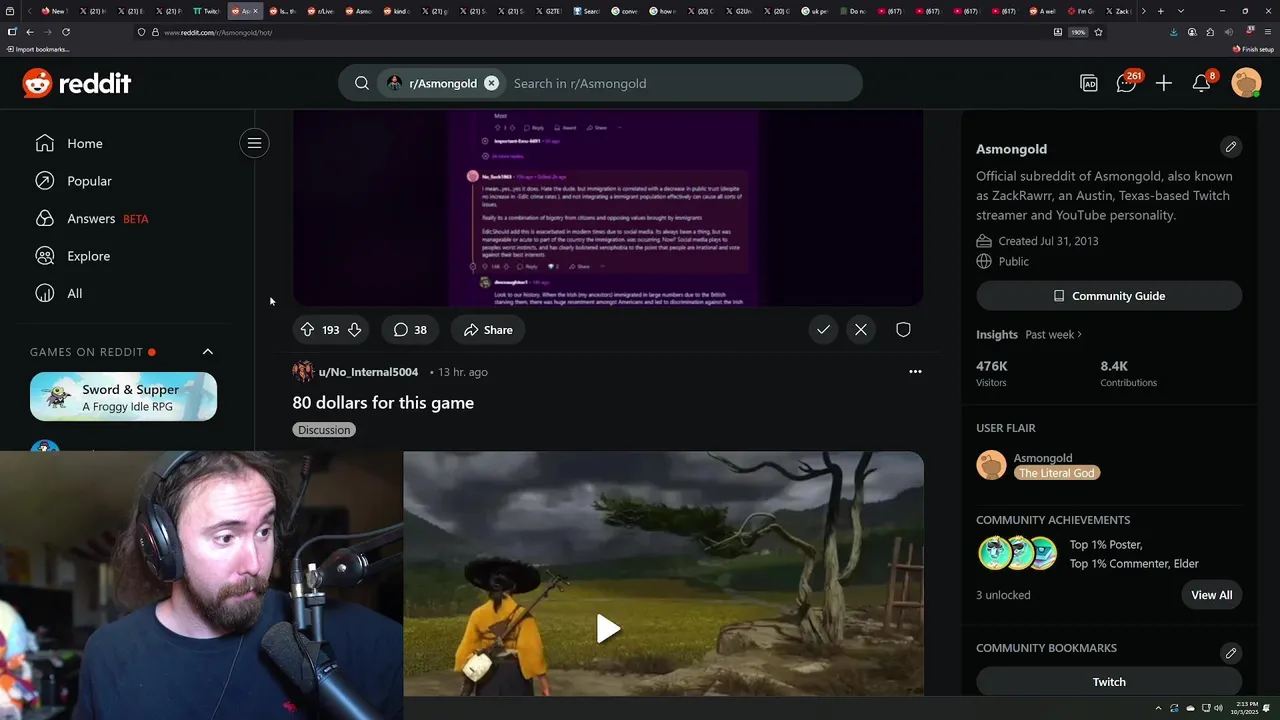The width and height of the screenshot is (1280, 720).
Task: Open a new browser tab
Action: tap(1160, 11)
